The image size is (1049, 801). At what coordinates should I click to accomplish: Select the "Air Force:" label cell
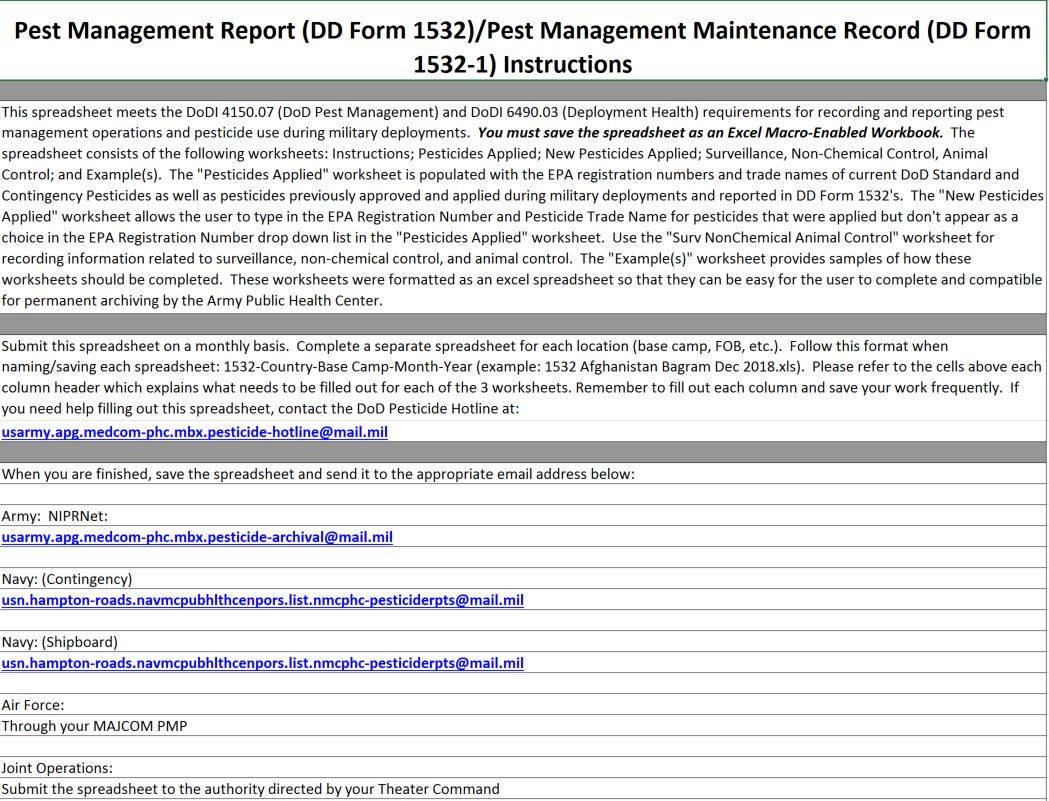point(523,705)
